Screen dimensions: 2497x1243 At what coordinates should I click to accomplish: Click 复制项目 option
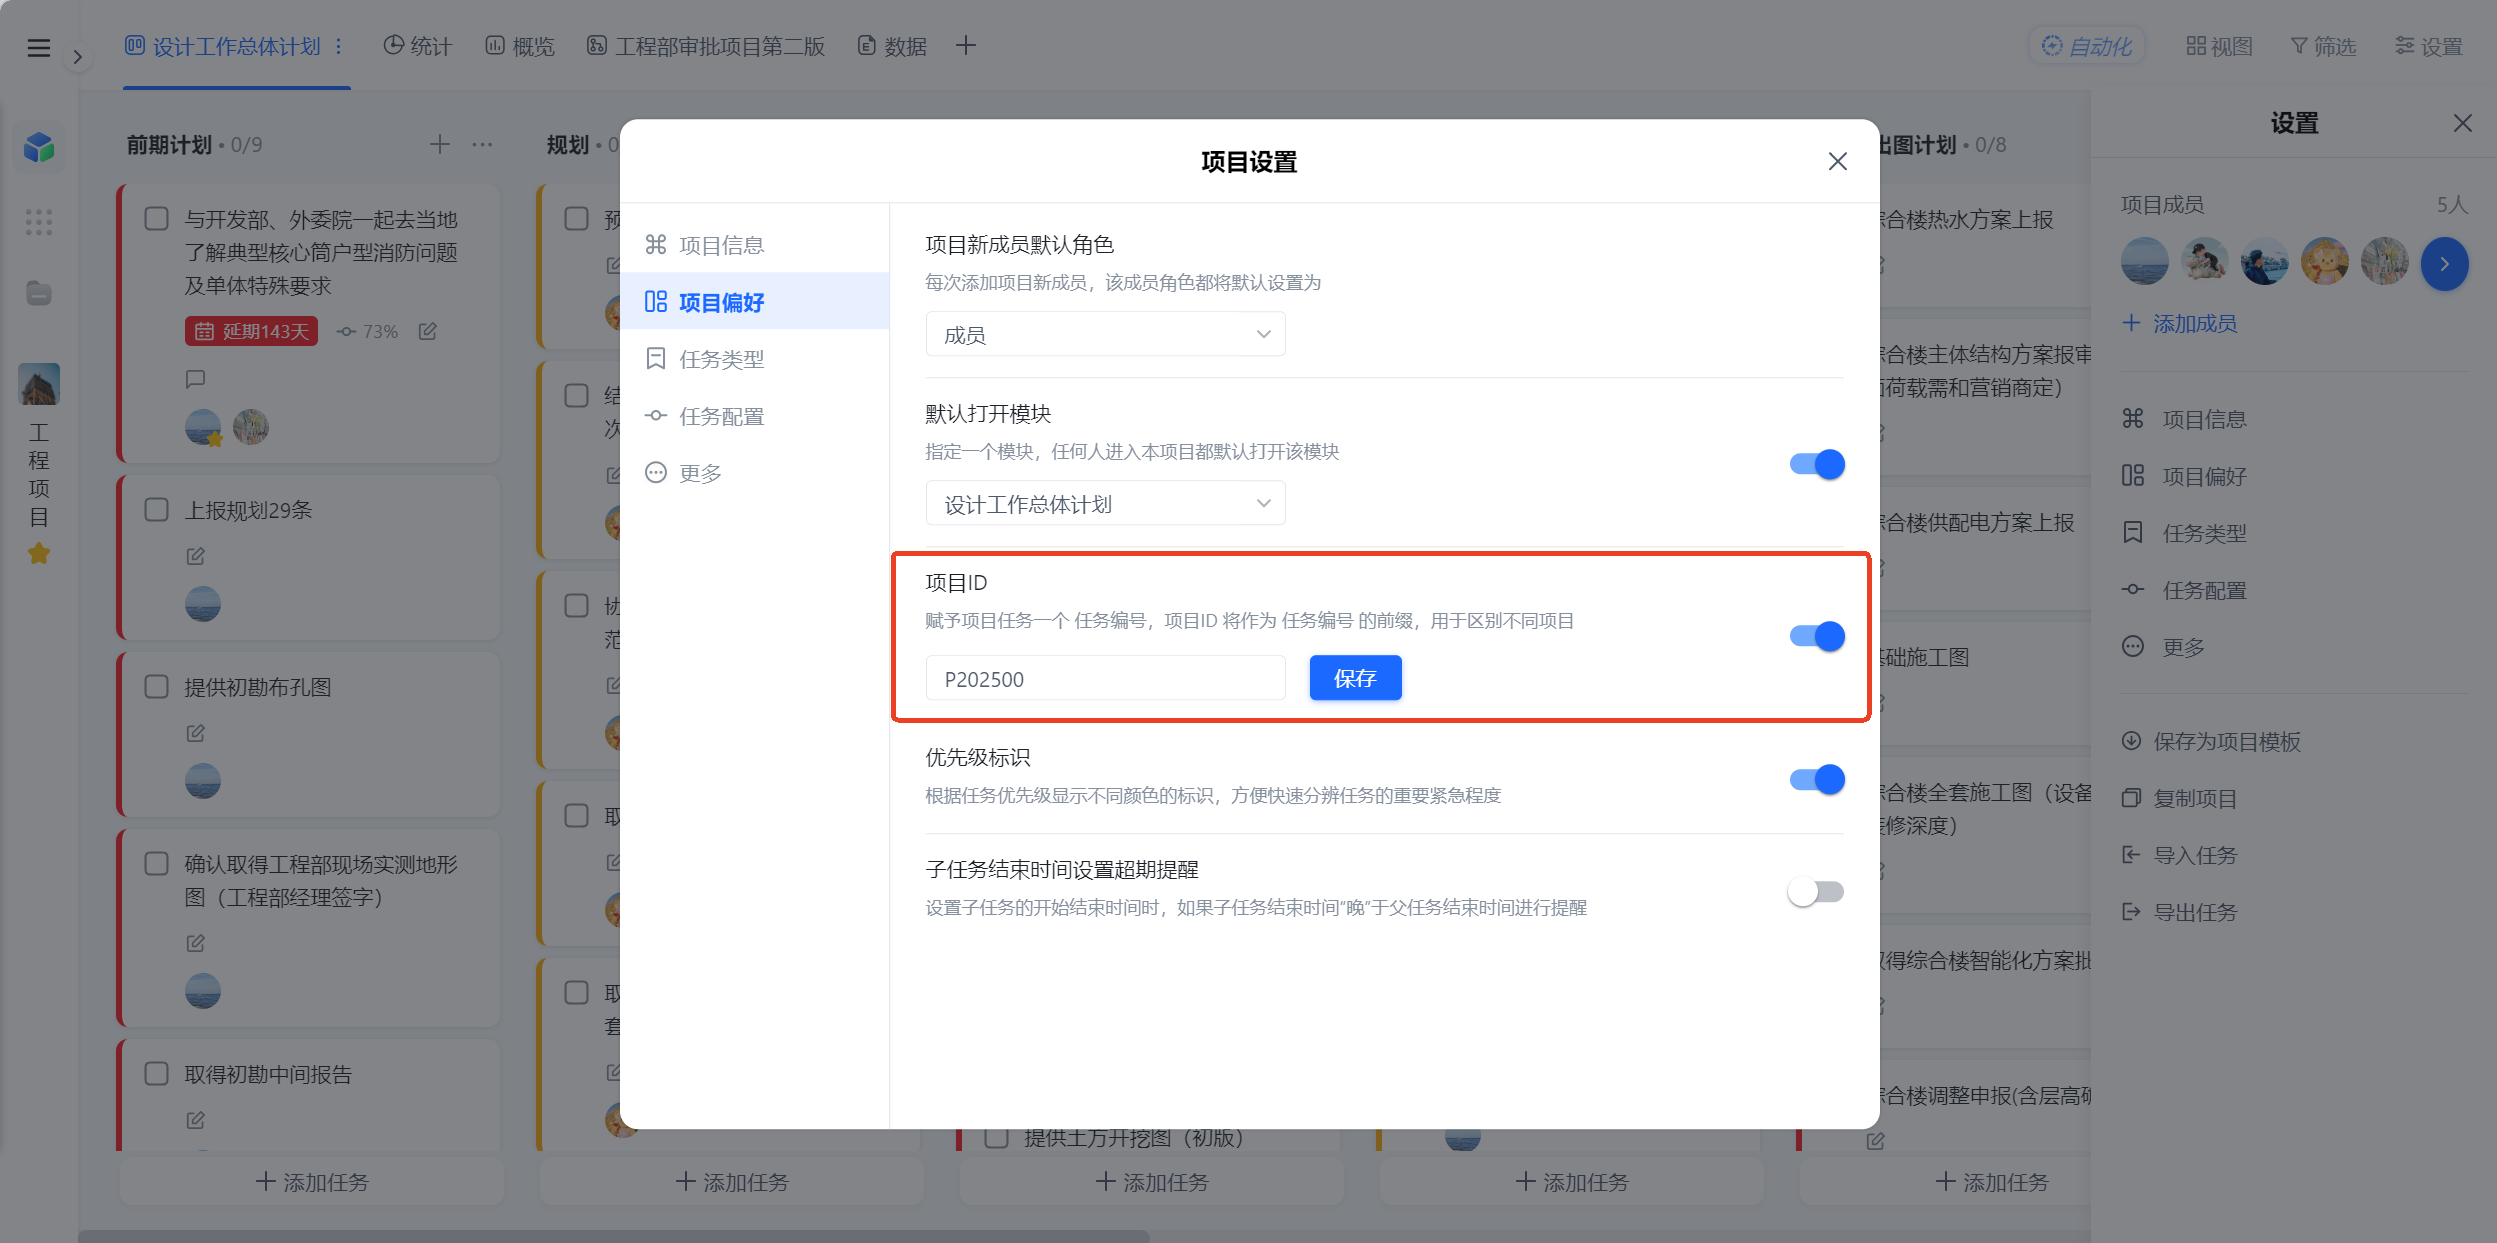tap(2180, 798)
